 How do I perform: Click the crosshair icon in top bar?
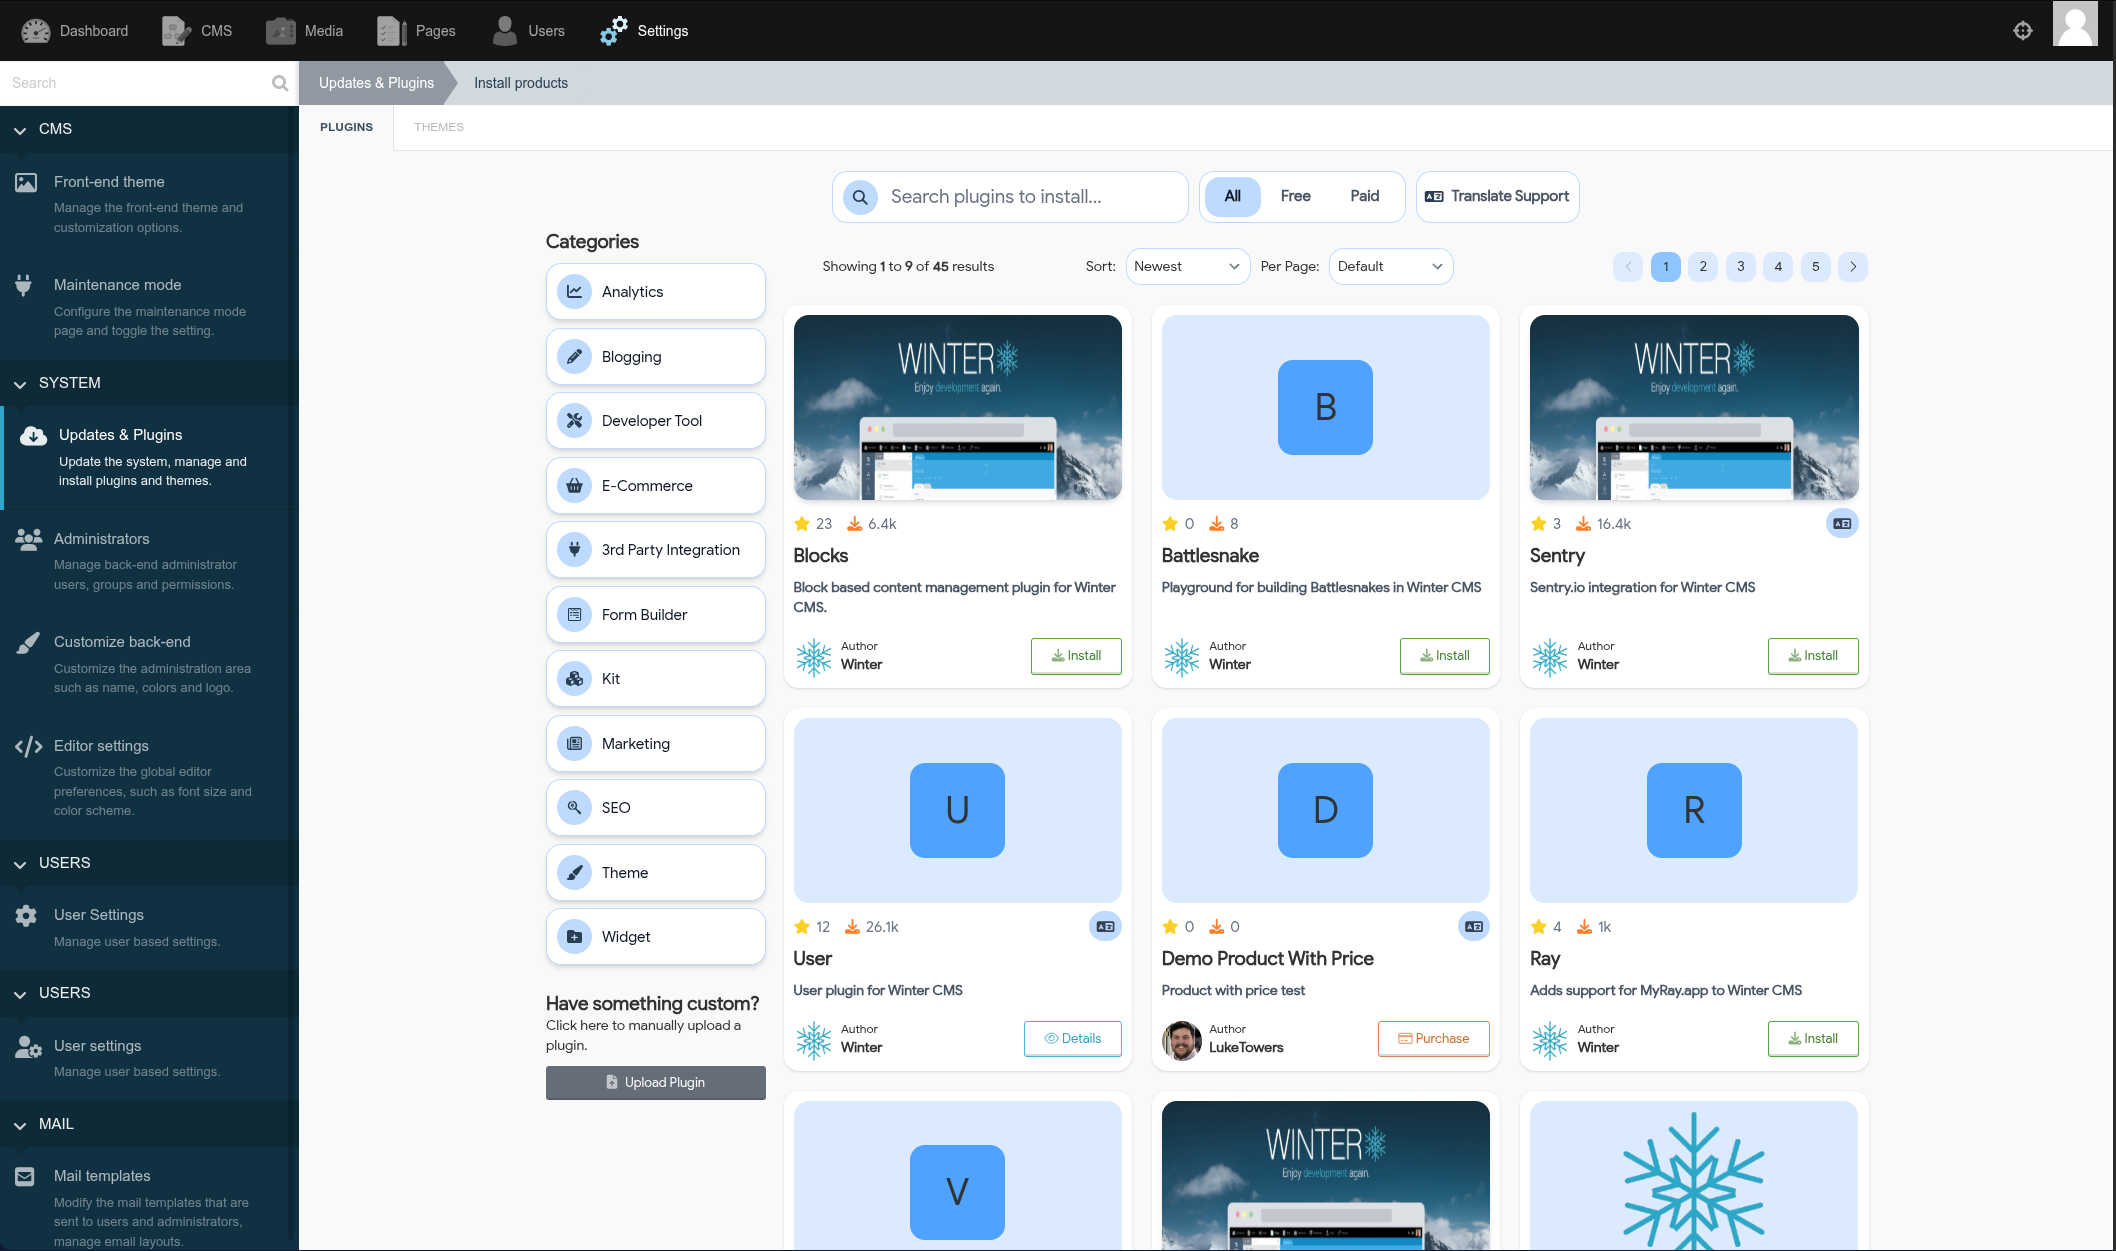click(2022, 31)
